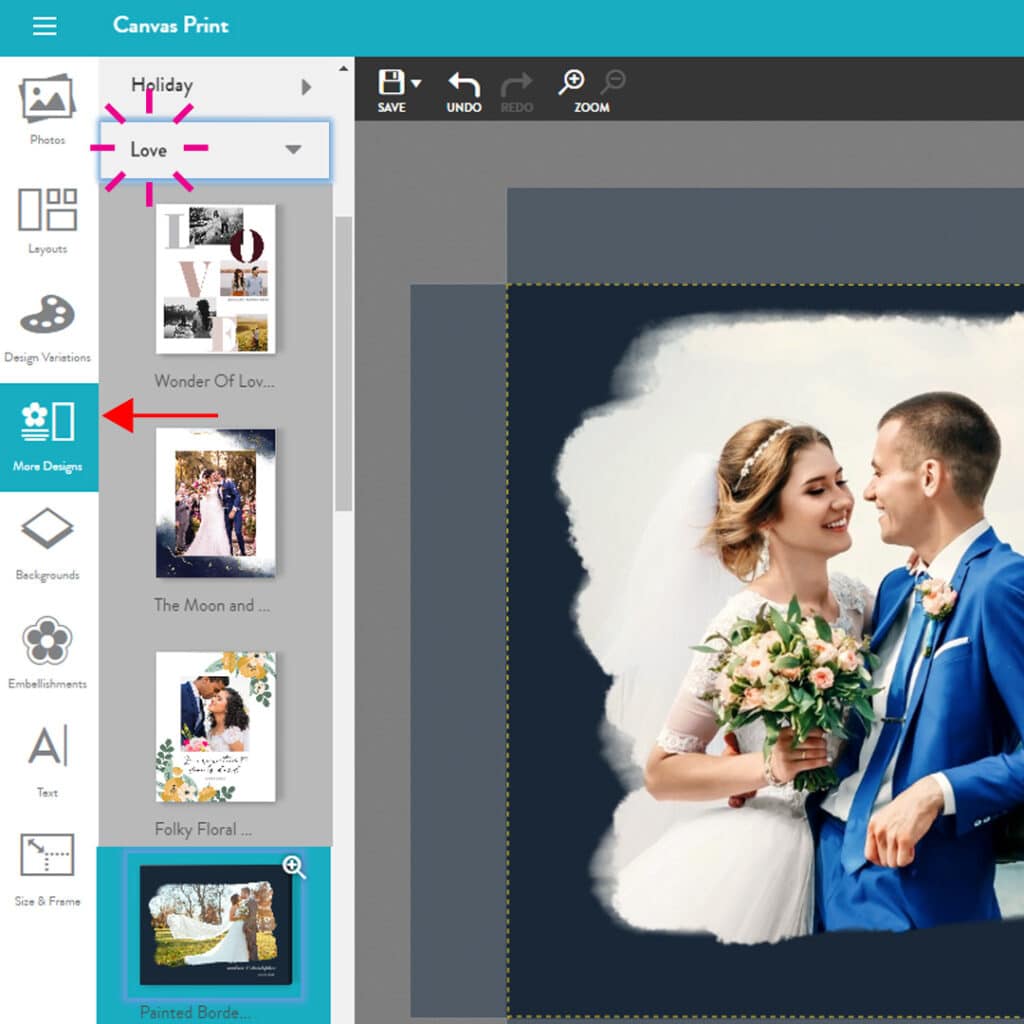Select the Wonder Of Love design thumbnail
The width and height of the screenshot is (1024, 1024).
click(215, 279)
